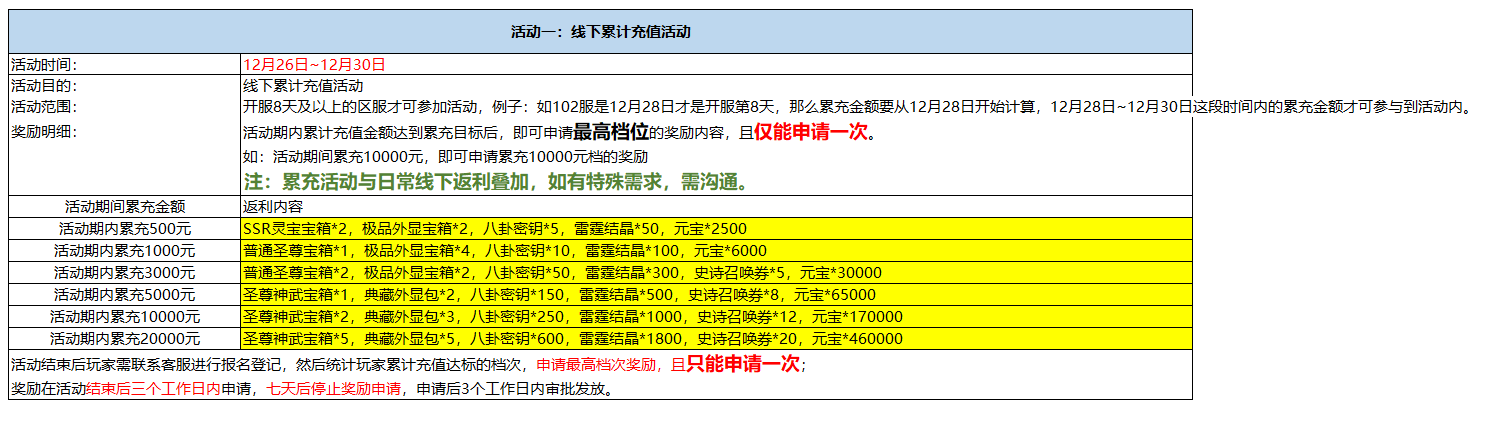Screen dimensions: 1489x448
Task: Click the 活动期内累充3000元 row label
Action: click(x=125, y=272)
